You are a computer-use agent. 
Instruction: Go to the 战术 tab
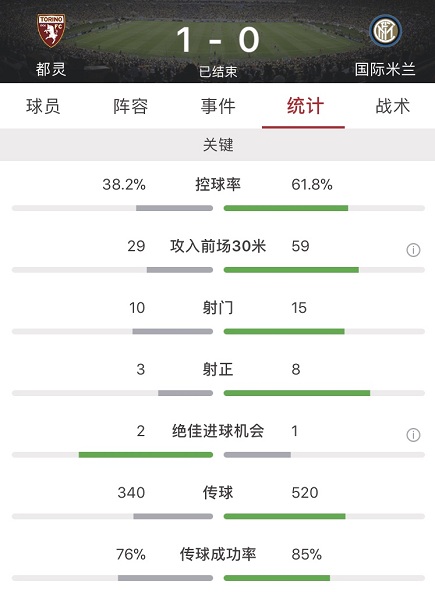[x=392, y=106]
